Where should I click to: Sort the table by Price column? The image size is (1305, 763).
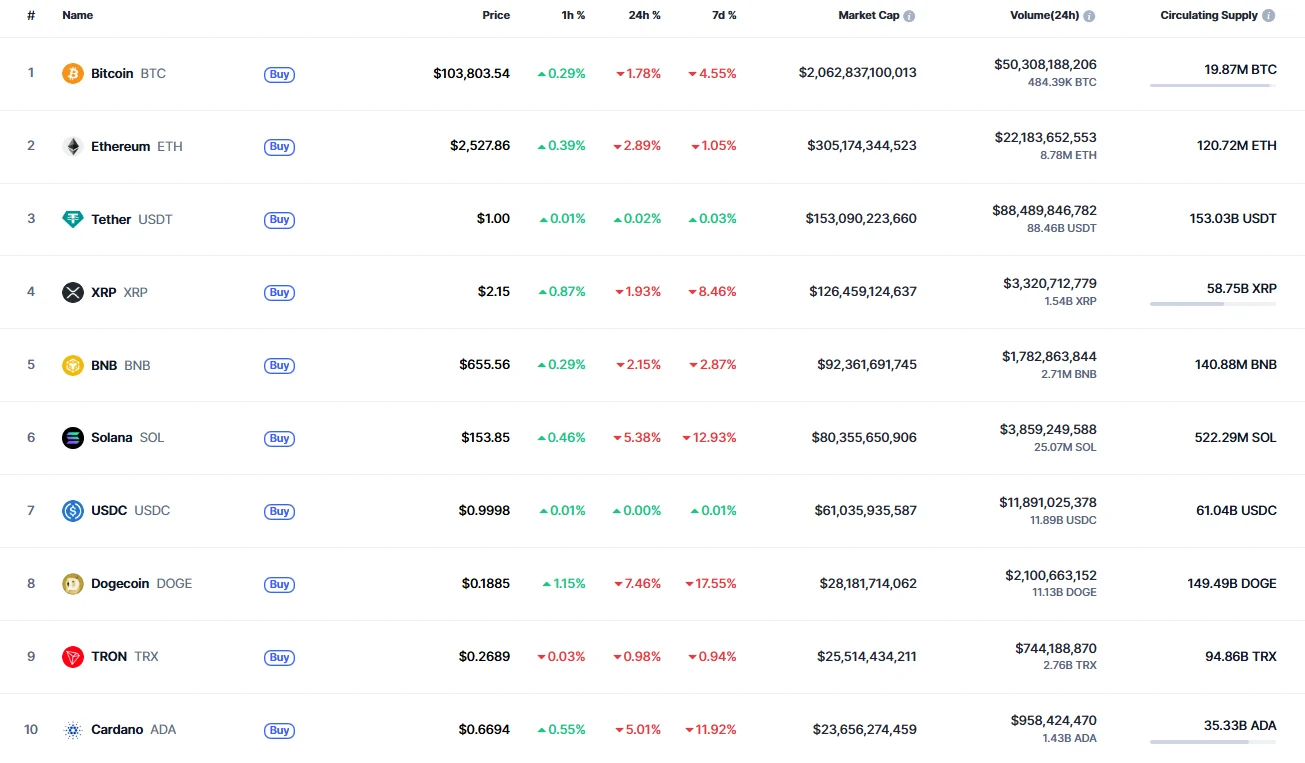(x=495, y=16)
